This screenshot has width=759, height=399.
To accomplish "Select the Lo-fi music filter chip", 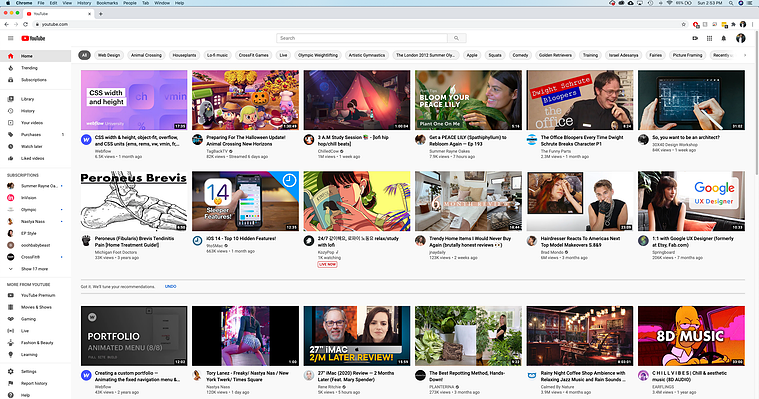I will coord(217,55).
